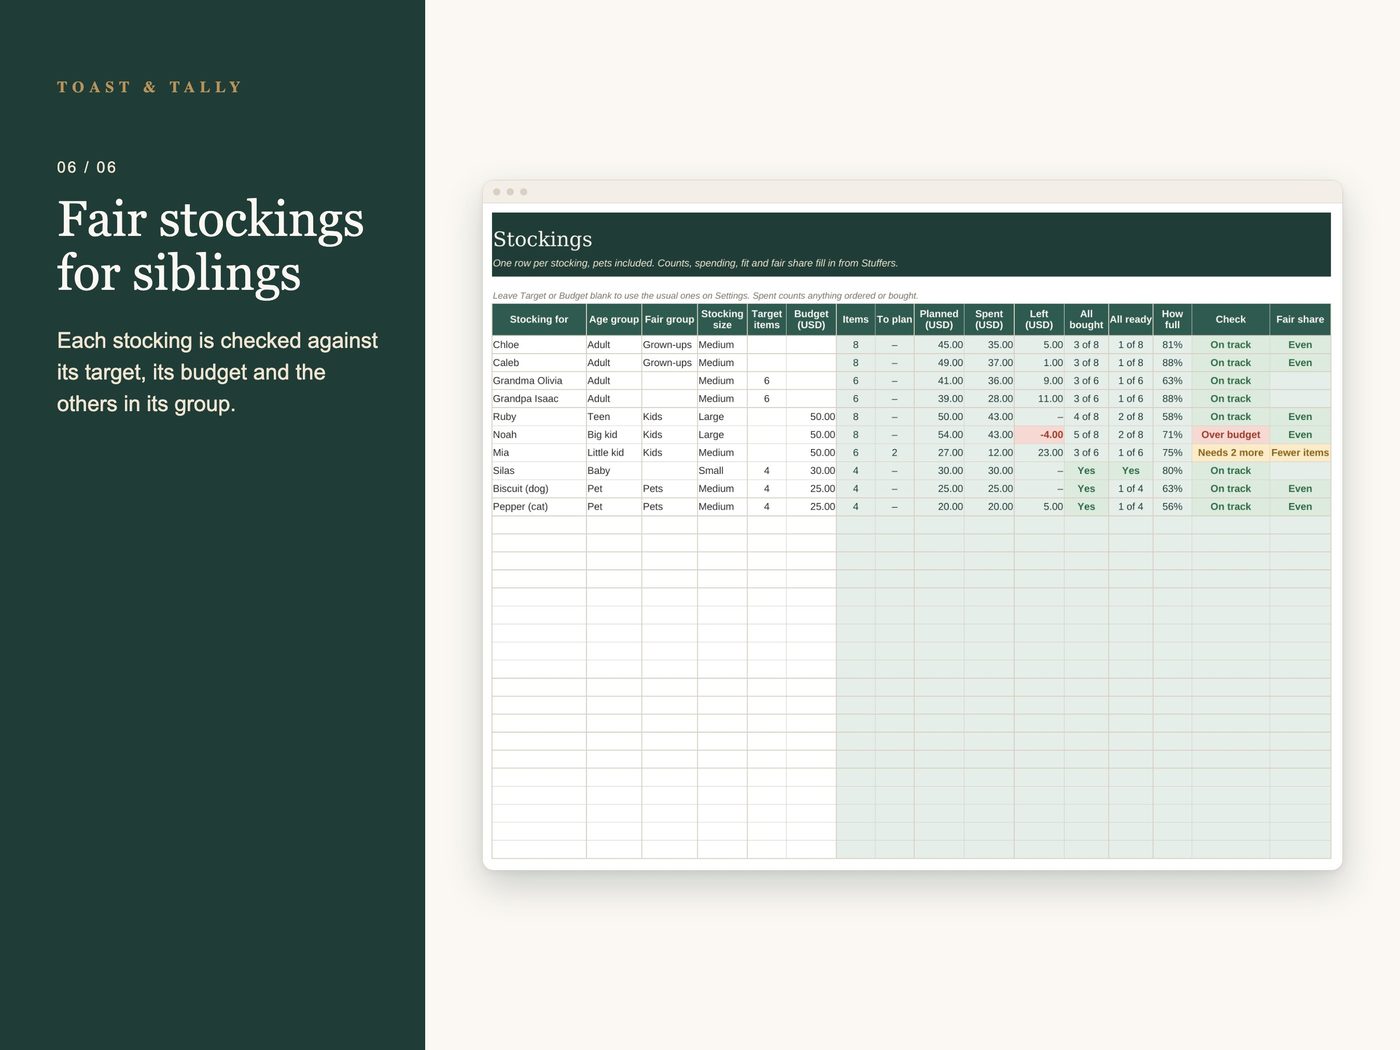Select the '11.00' left amount cell
The height and width of the screenshot is (1050, 1400).
point(1039,399)
